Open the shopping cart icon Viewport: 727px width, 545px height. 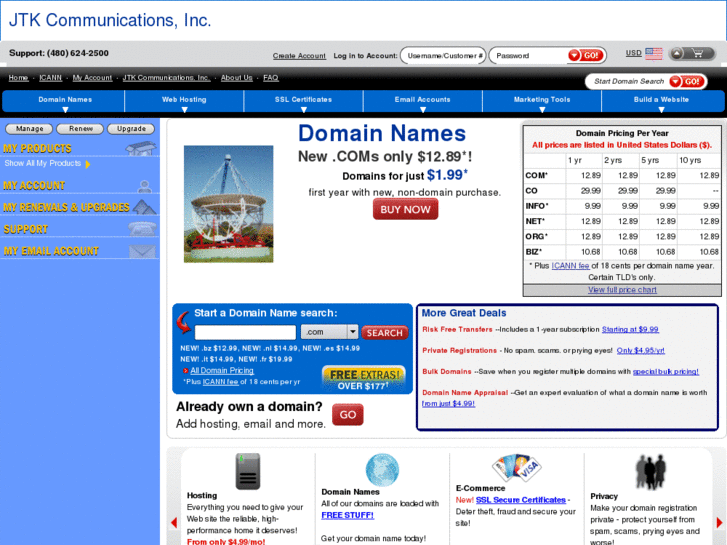(x=698, y=54)
